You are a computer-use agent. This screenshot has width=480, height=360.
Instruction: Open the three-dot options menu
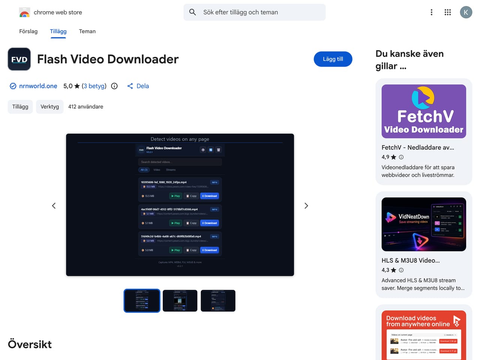(431, 12)
